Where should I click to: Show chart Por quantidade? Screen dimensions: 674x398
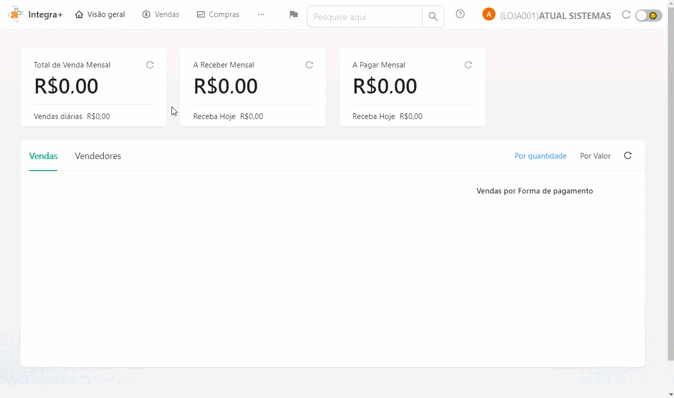point(540,156)
